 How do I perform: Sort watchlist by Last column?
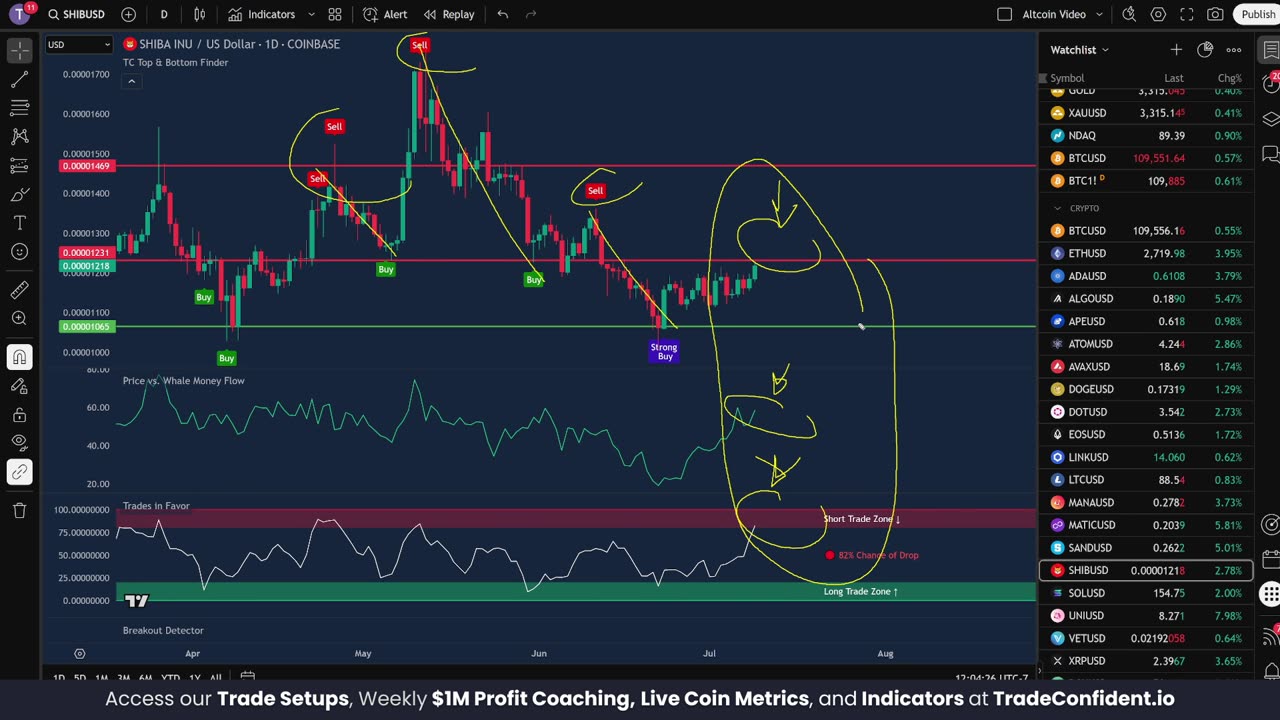click(x=1174, y=78)
